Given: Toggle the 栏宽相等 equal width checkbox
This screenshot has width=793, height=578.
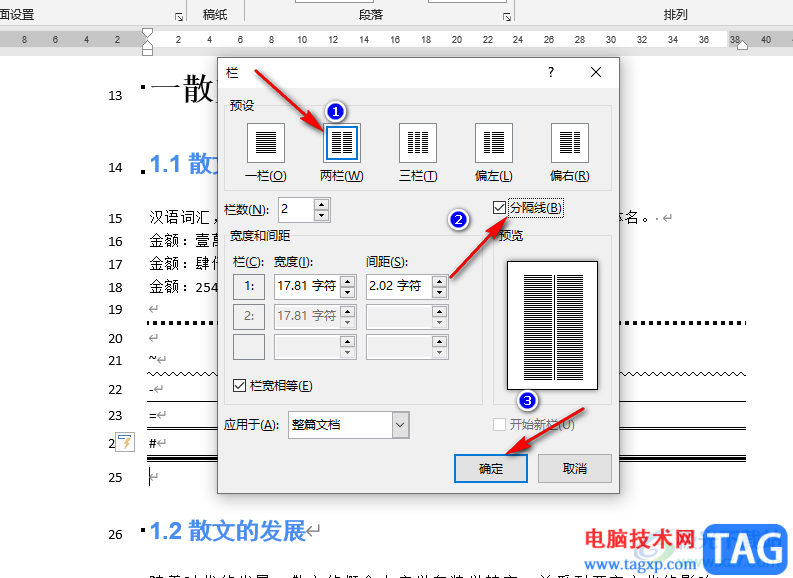Looking at the screenshot, I should click(x=239, y=386).
